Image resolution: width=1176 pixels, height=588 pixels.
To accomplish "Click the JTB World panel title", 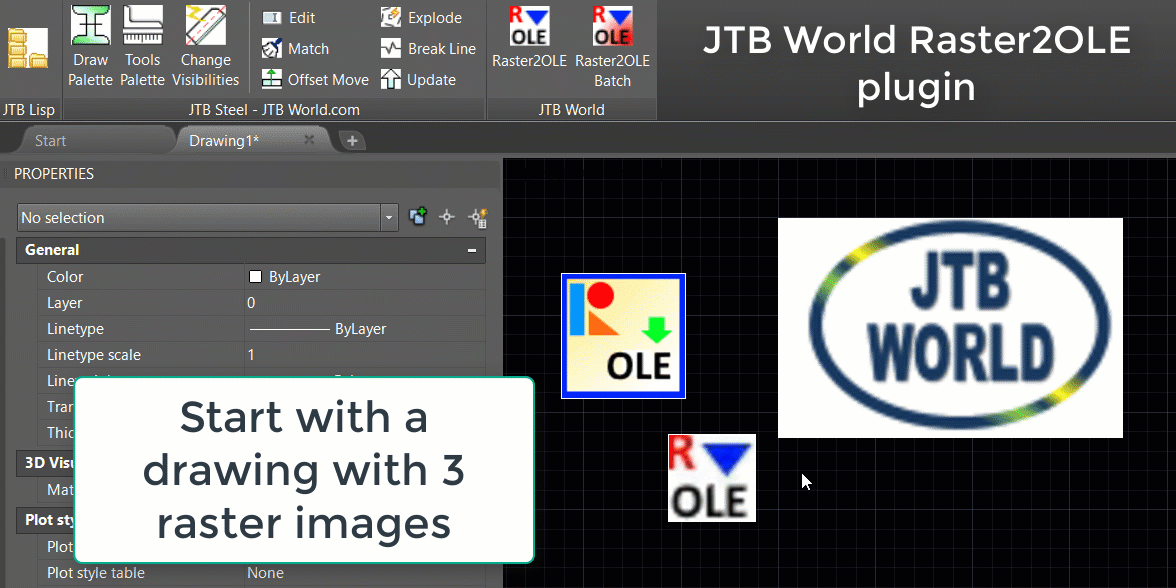I will [x=572, y=110].
